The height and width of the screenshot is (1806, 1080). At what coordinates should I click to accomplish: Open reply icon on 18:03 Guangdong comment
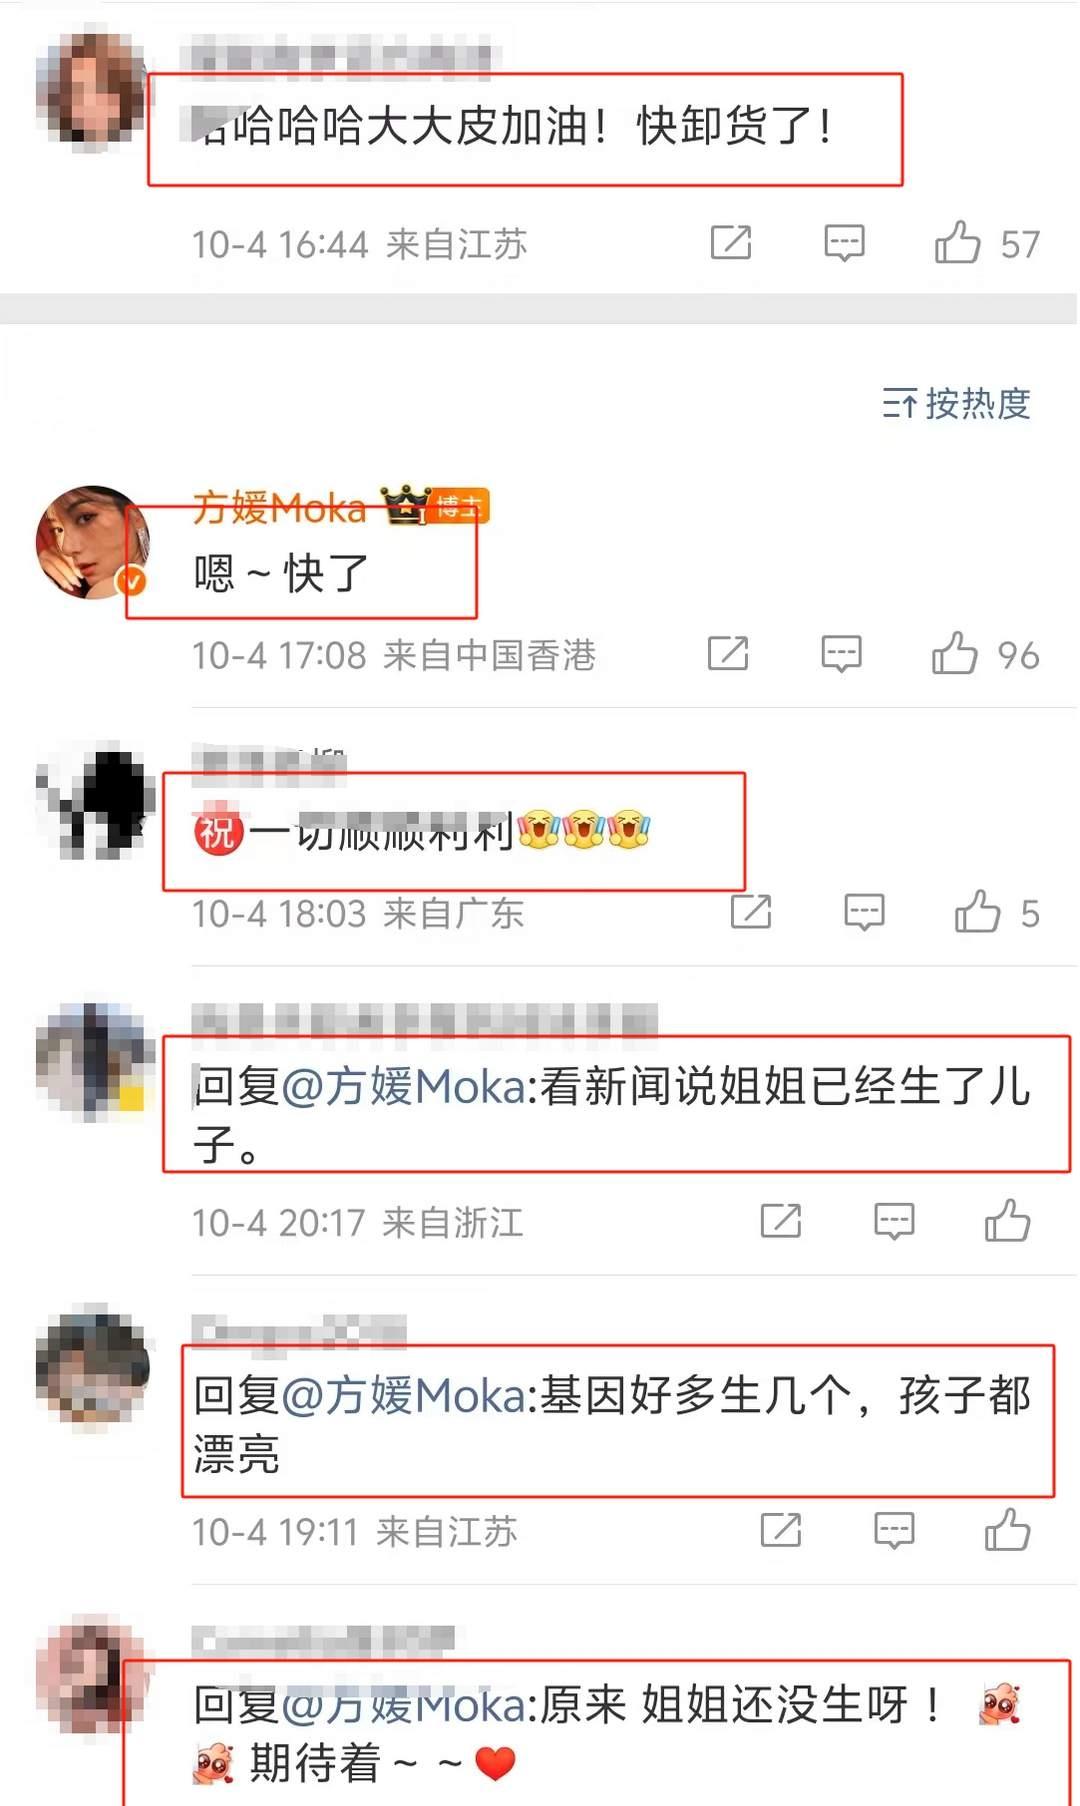864,912
